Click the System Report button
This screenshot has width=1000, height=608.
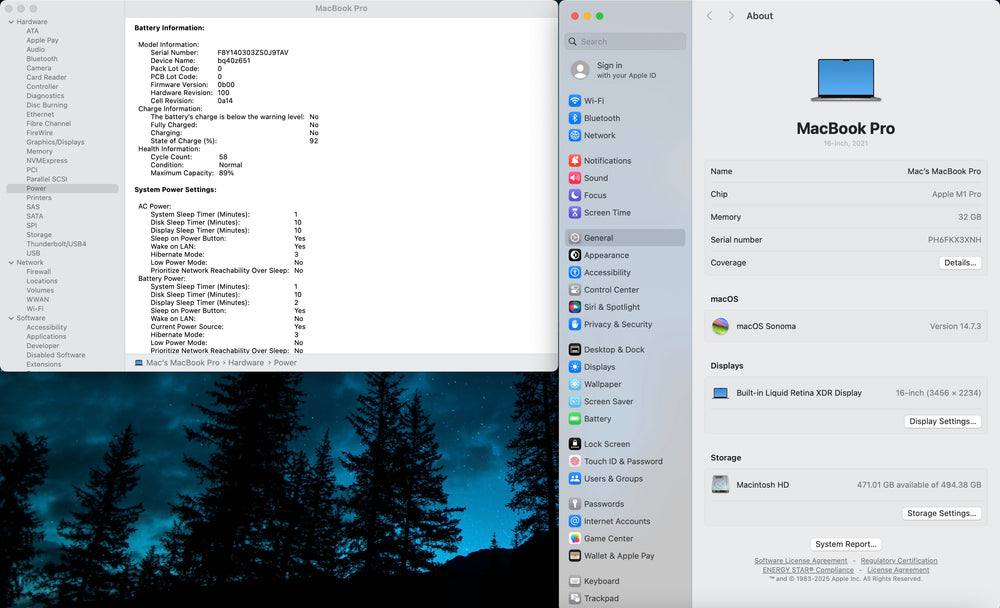click(846, 544)
